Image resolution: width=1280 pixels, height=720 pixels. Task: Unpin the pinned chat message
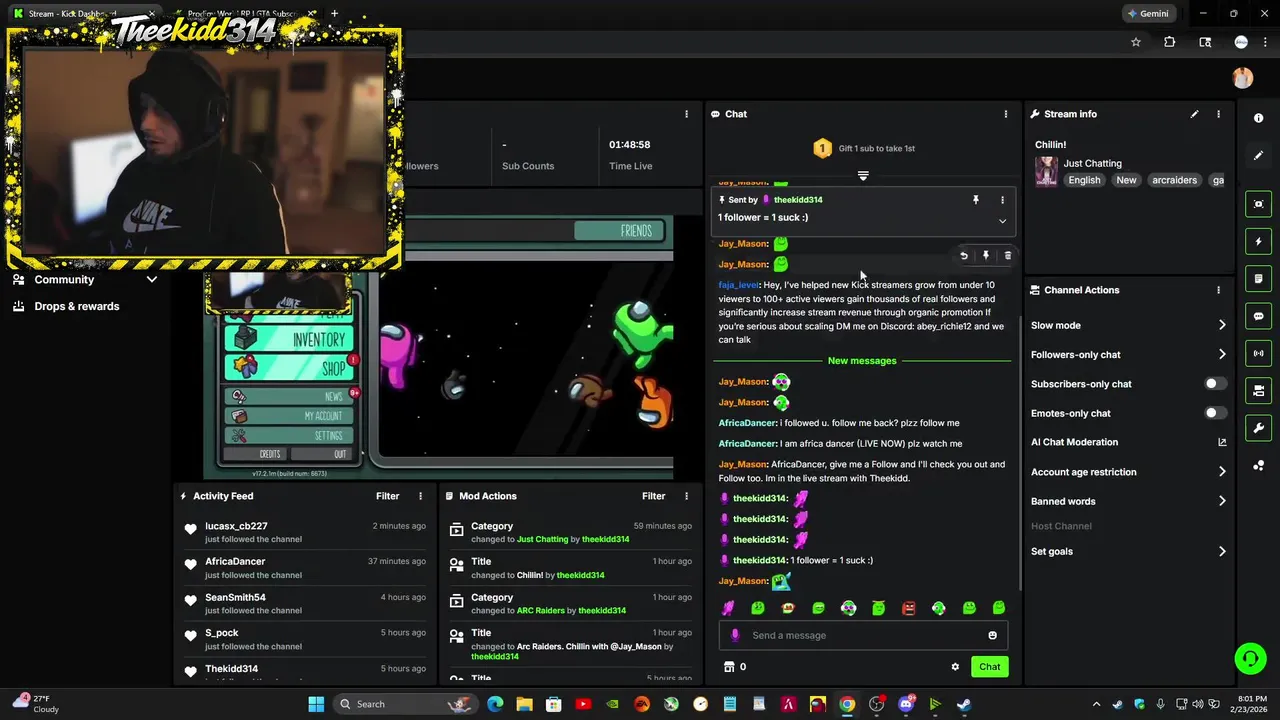[x=976, y=200]
